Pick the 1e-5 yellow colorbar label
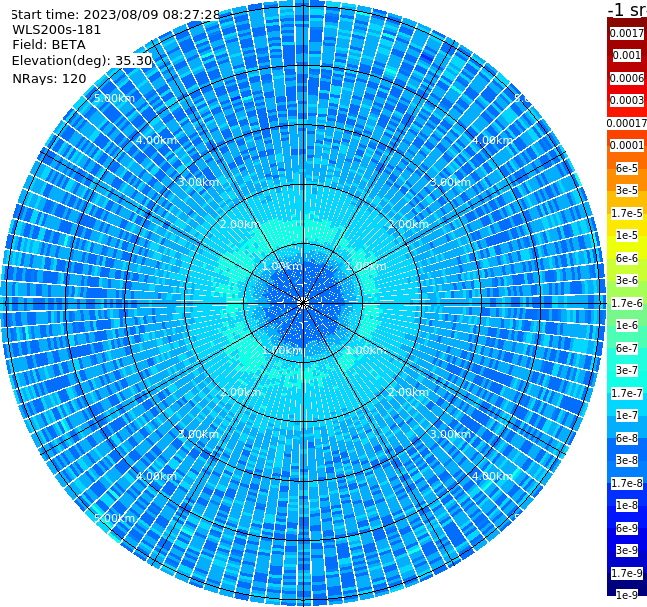 pyautogui.click(x=627, y=235)
